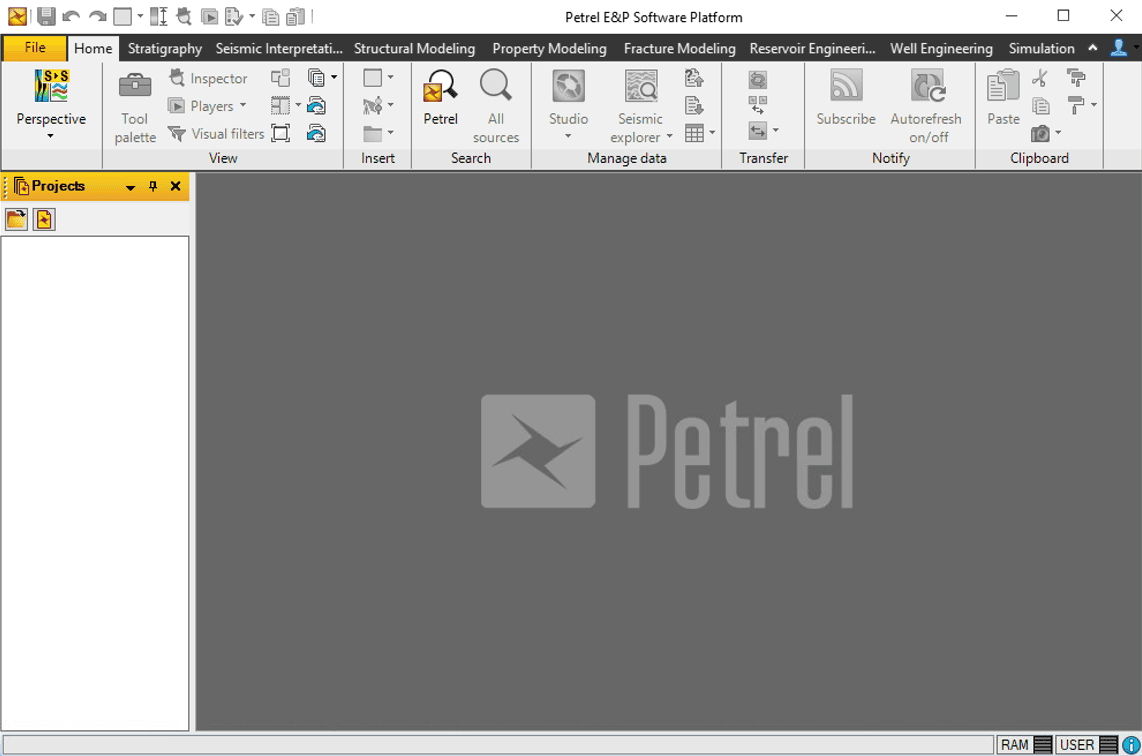The width and height of the screenshot is (1142, 756).
Task: Click the Visual filters funnel icon
Action: (177, 133)
